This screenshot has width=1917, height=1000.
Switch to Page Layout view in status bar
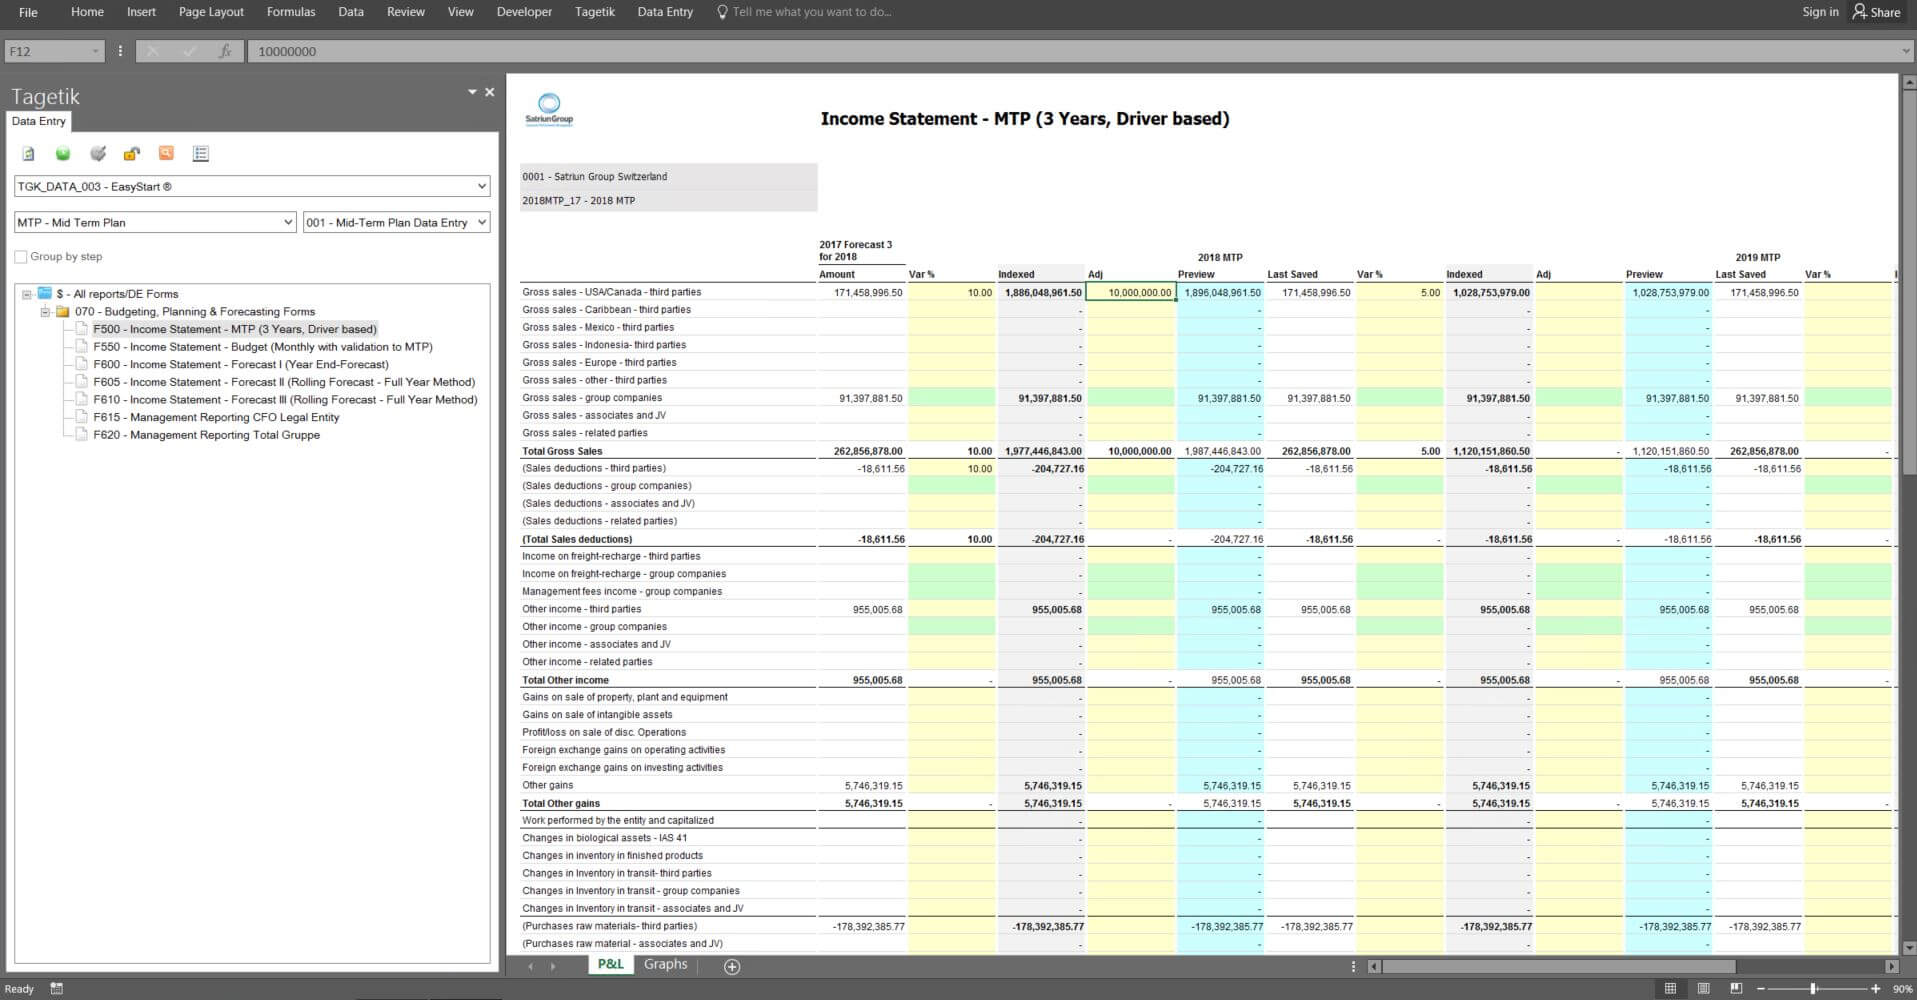[x=1703, y=989]
